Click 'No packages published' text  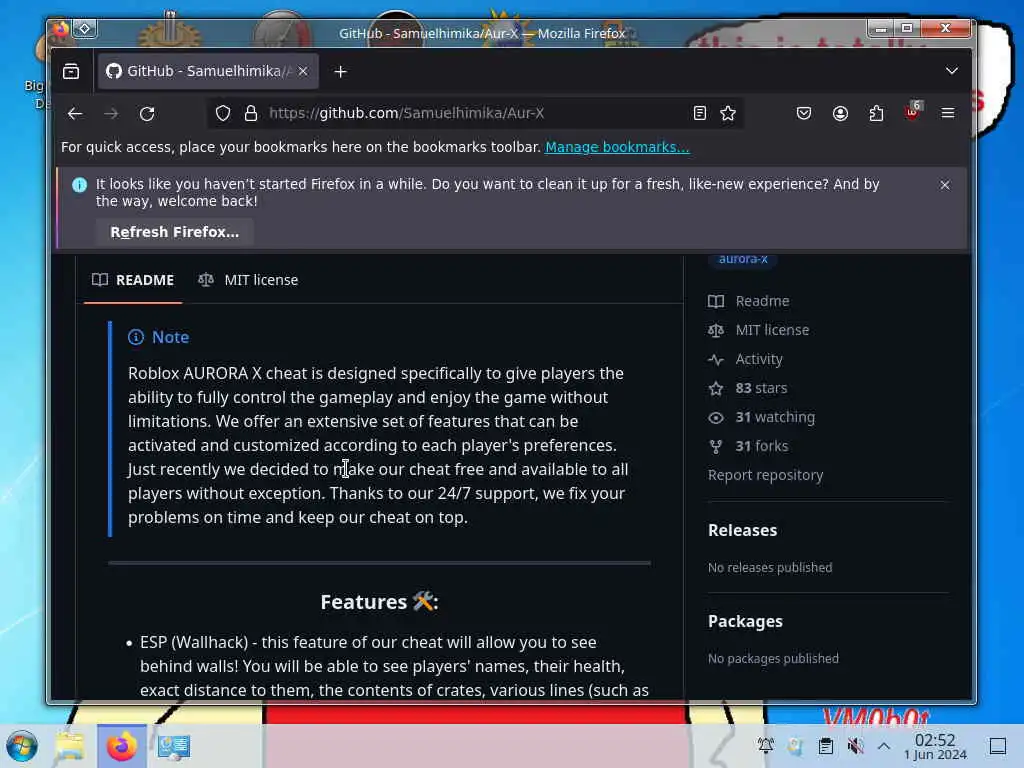773,658
